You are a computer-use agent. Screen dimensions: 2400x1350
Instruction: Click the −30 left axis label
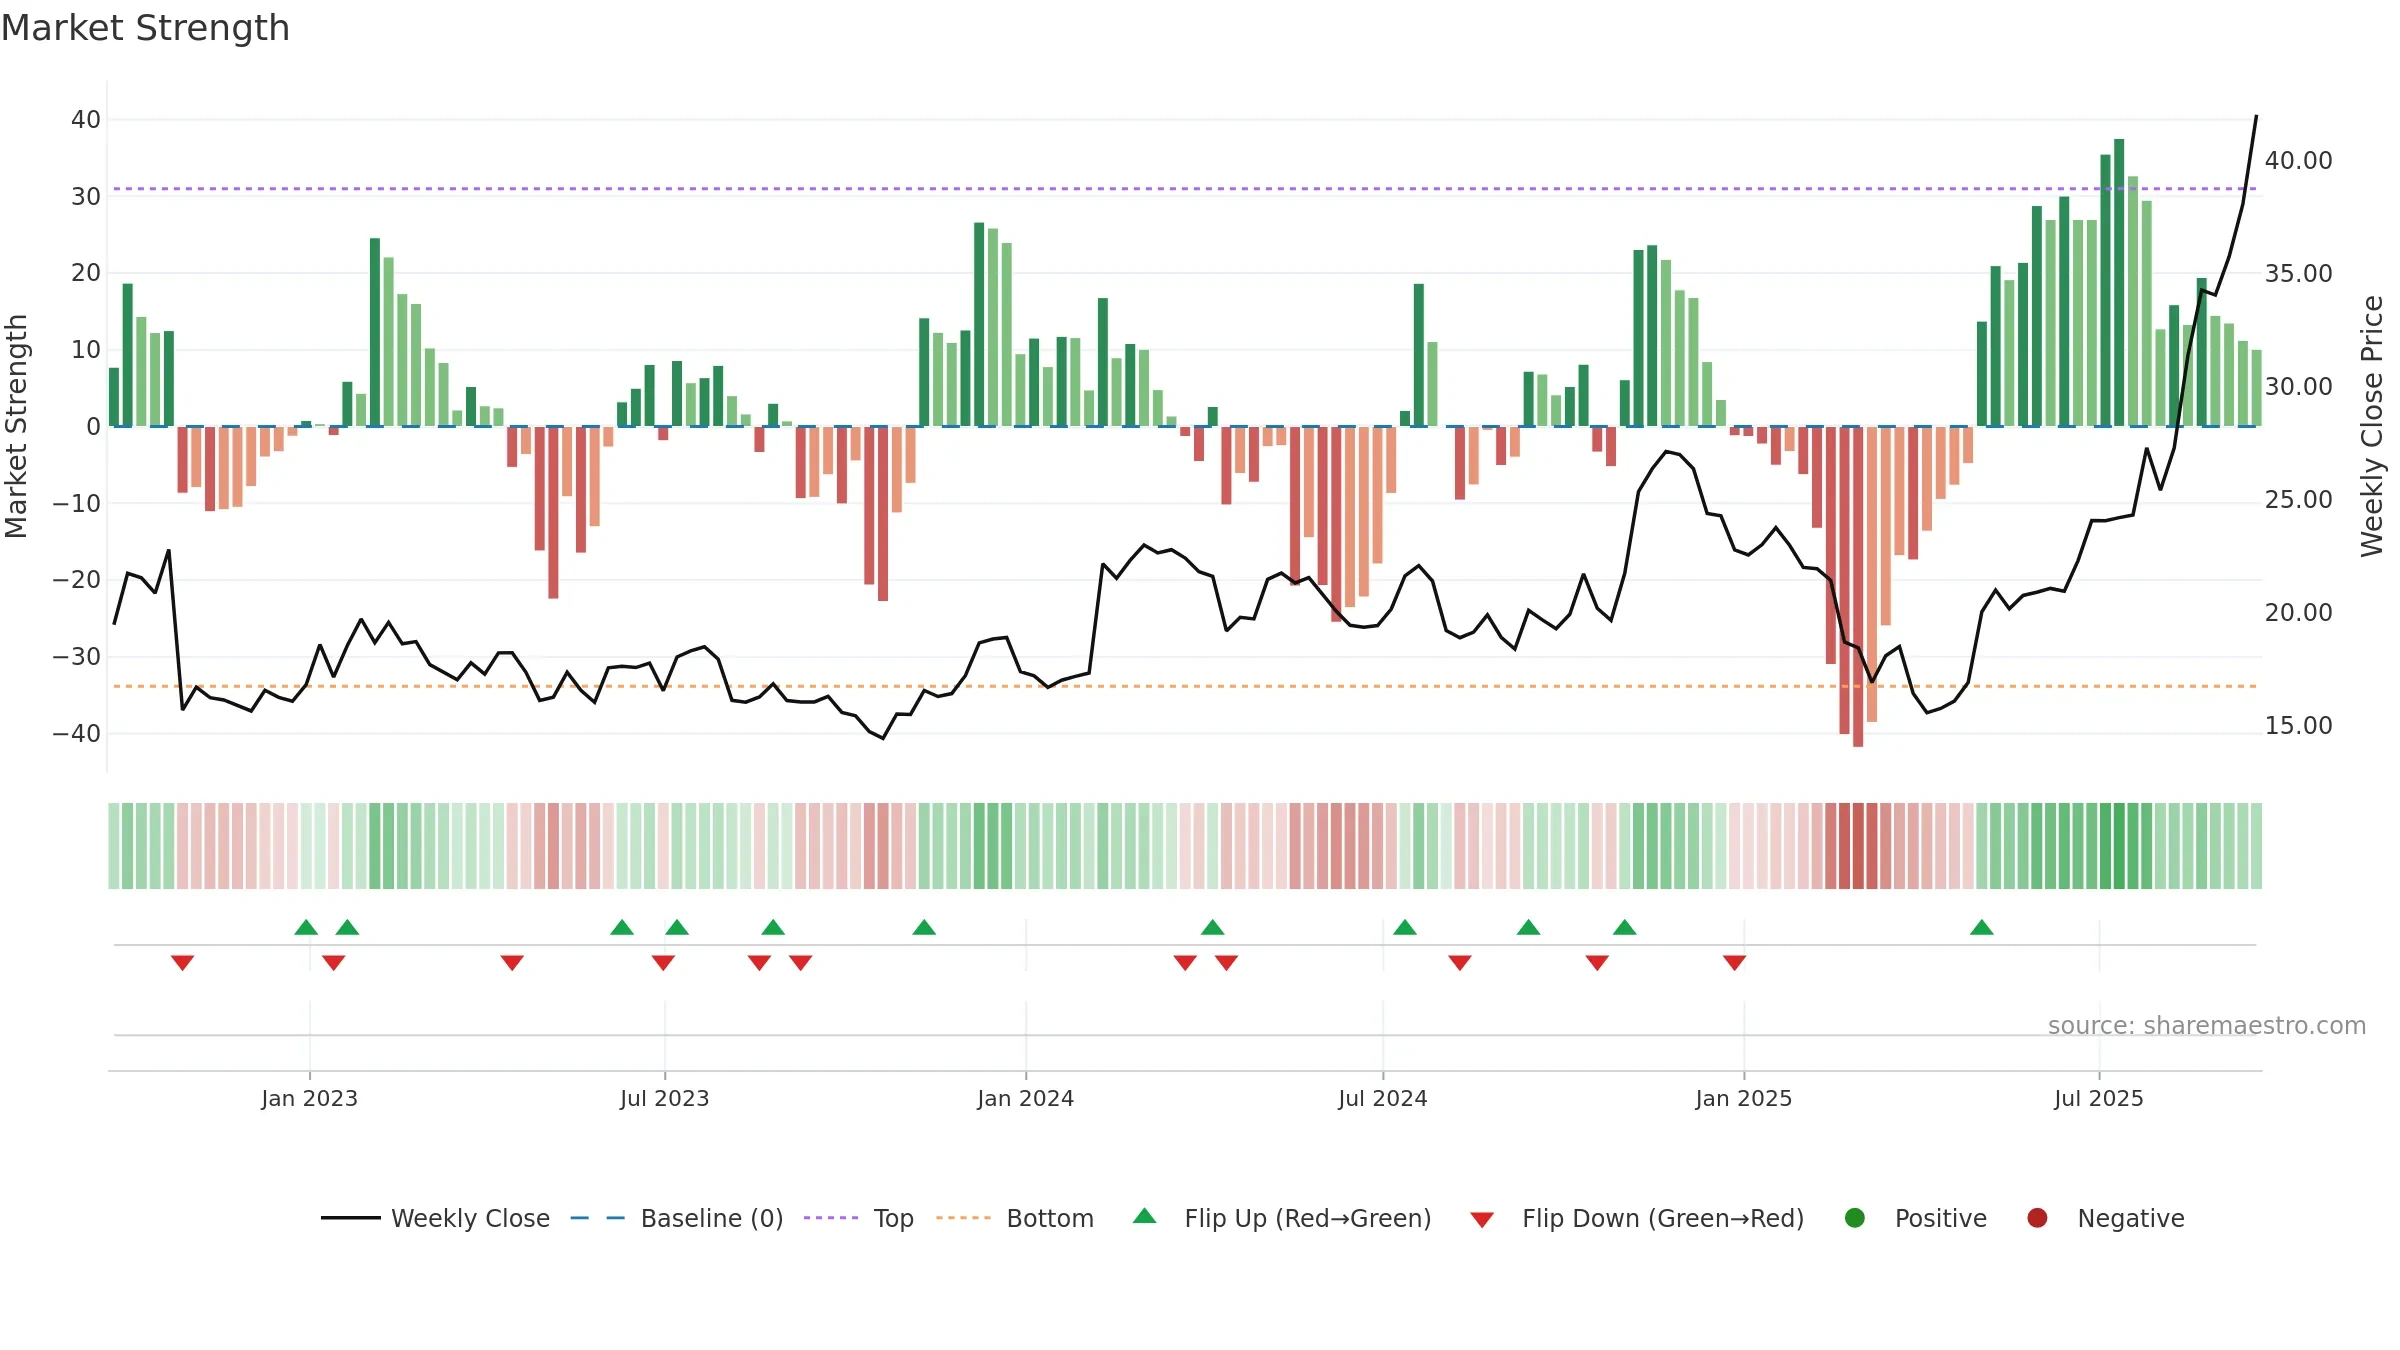(77, 657)
